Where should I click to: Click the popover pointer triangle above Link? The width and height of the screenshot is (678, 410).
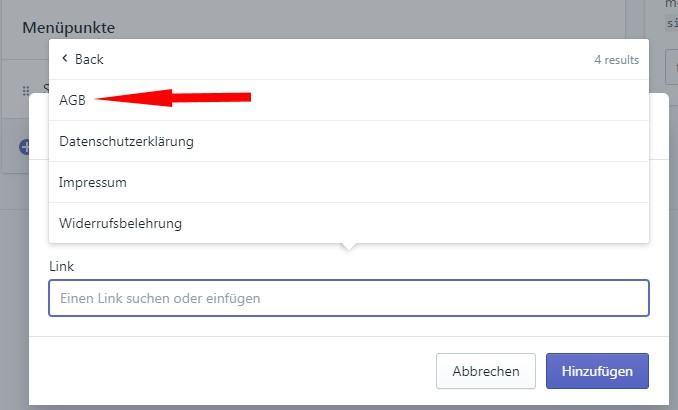pos(349,247)
